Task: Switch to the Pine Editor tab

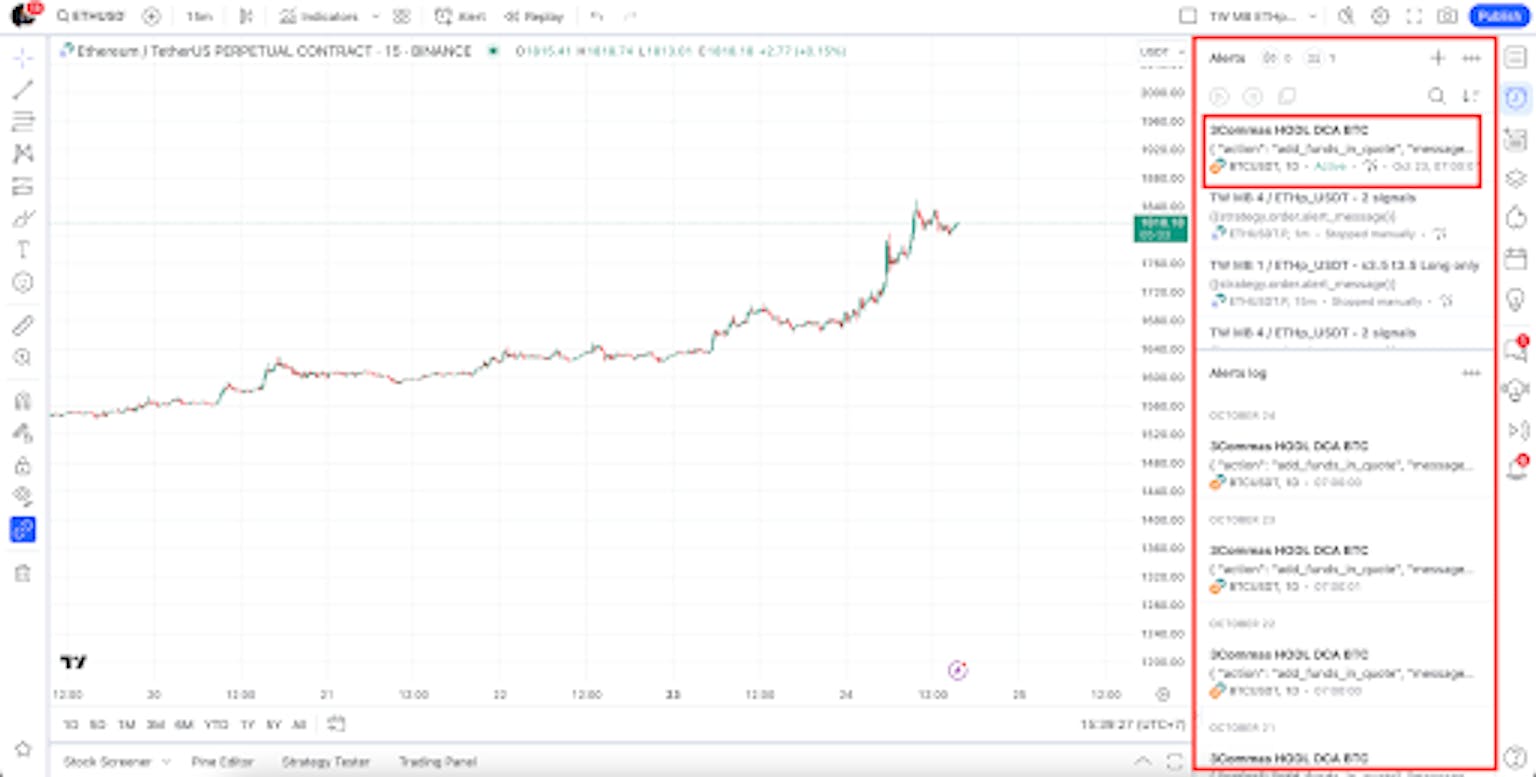Action: [x=222, y=761]
